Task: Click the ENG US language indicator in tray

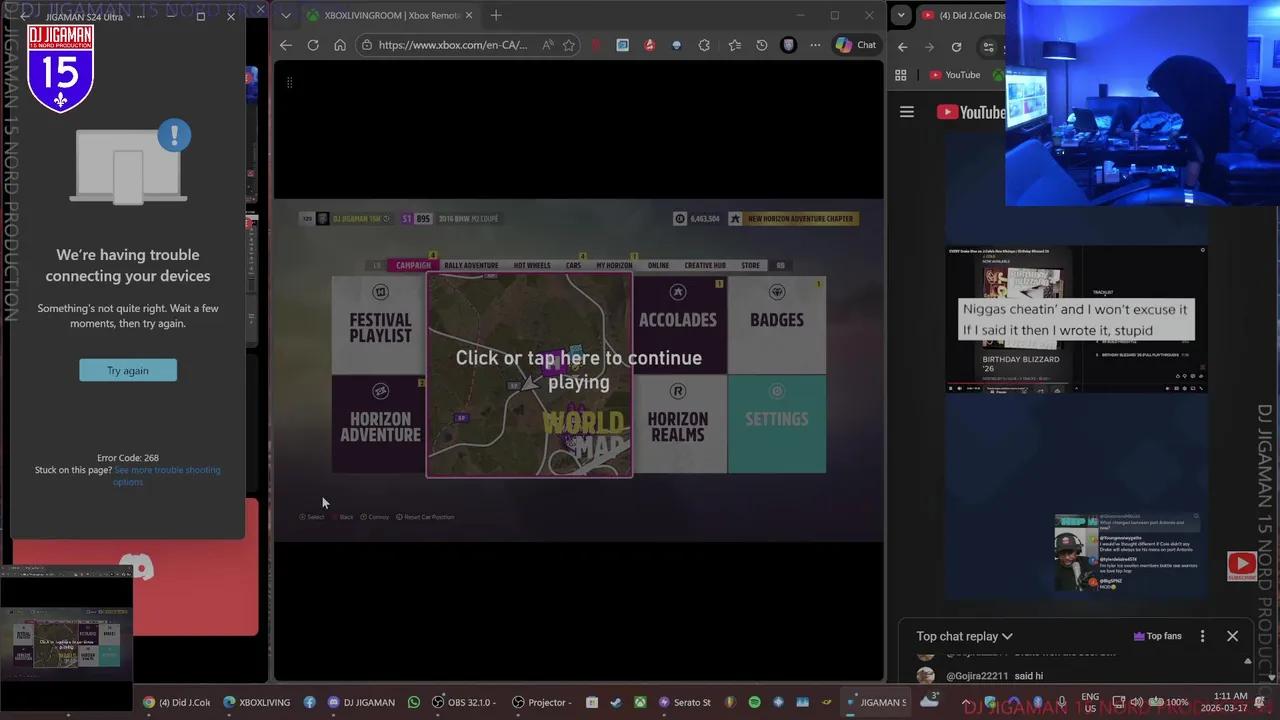Action: [x=1090, y=702]
